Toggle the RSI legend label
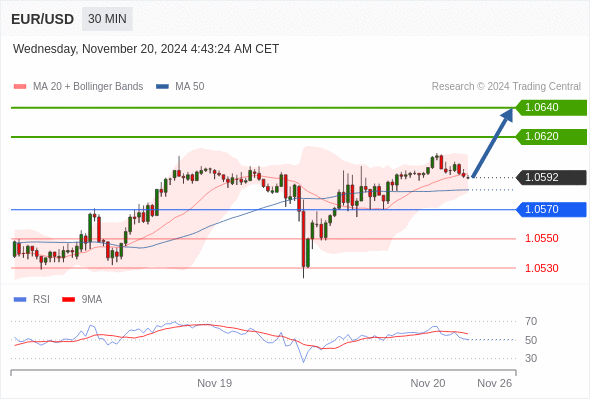 41,300
